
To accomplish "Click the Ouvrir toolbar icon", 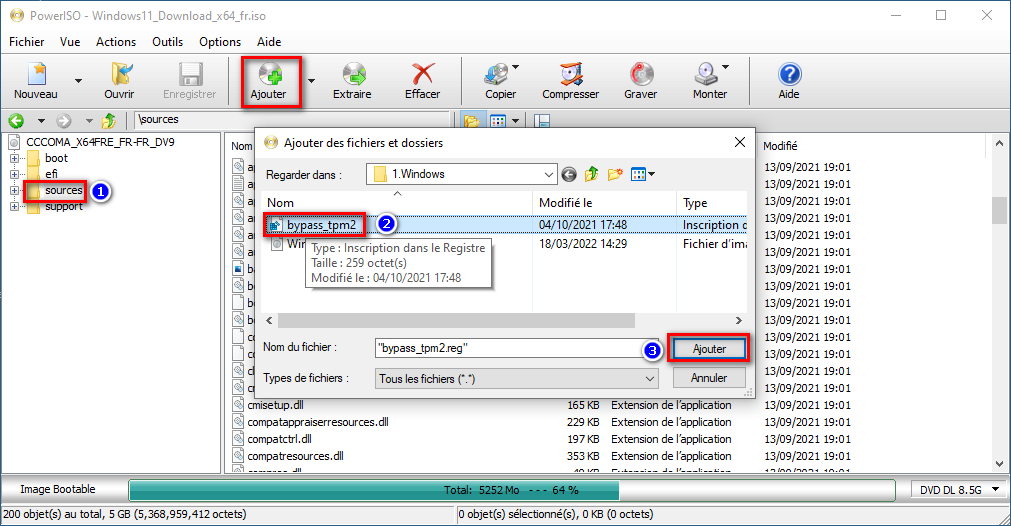I will (x=120, y=75).
